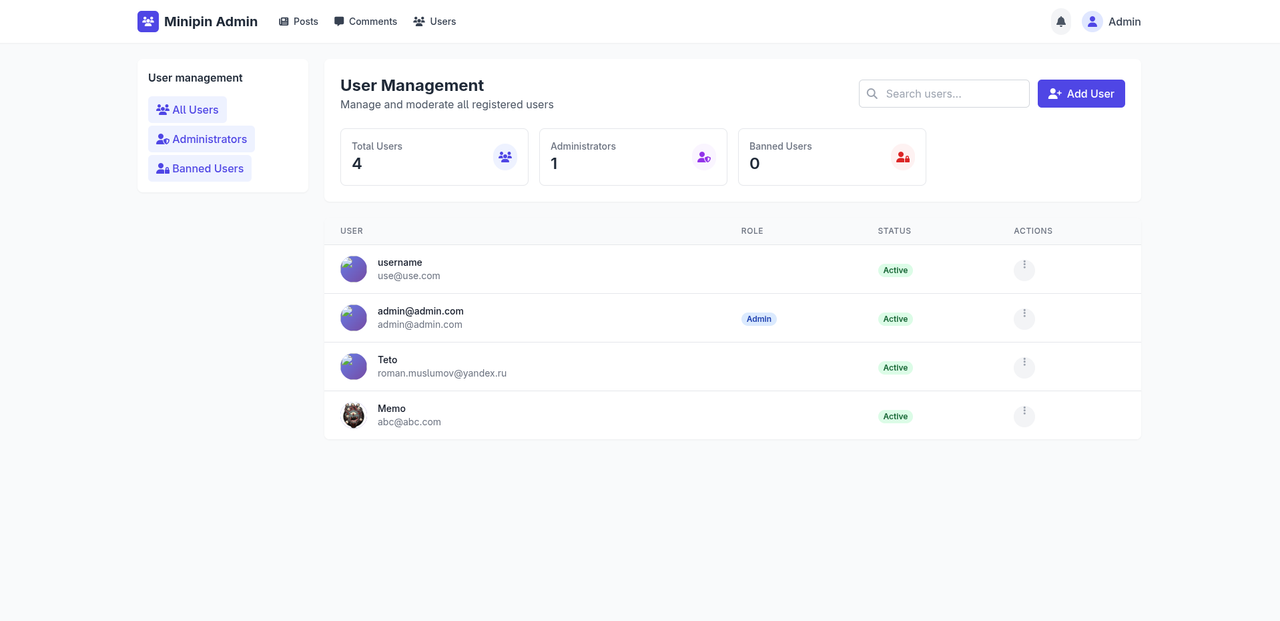This screenshot has height=621, width=1280.
Task: Click the Add User button
Action: pos(1081,94)
